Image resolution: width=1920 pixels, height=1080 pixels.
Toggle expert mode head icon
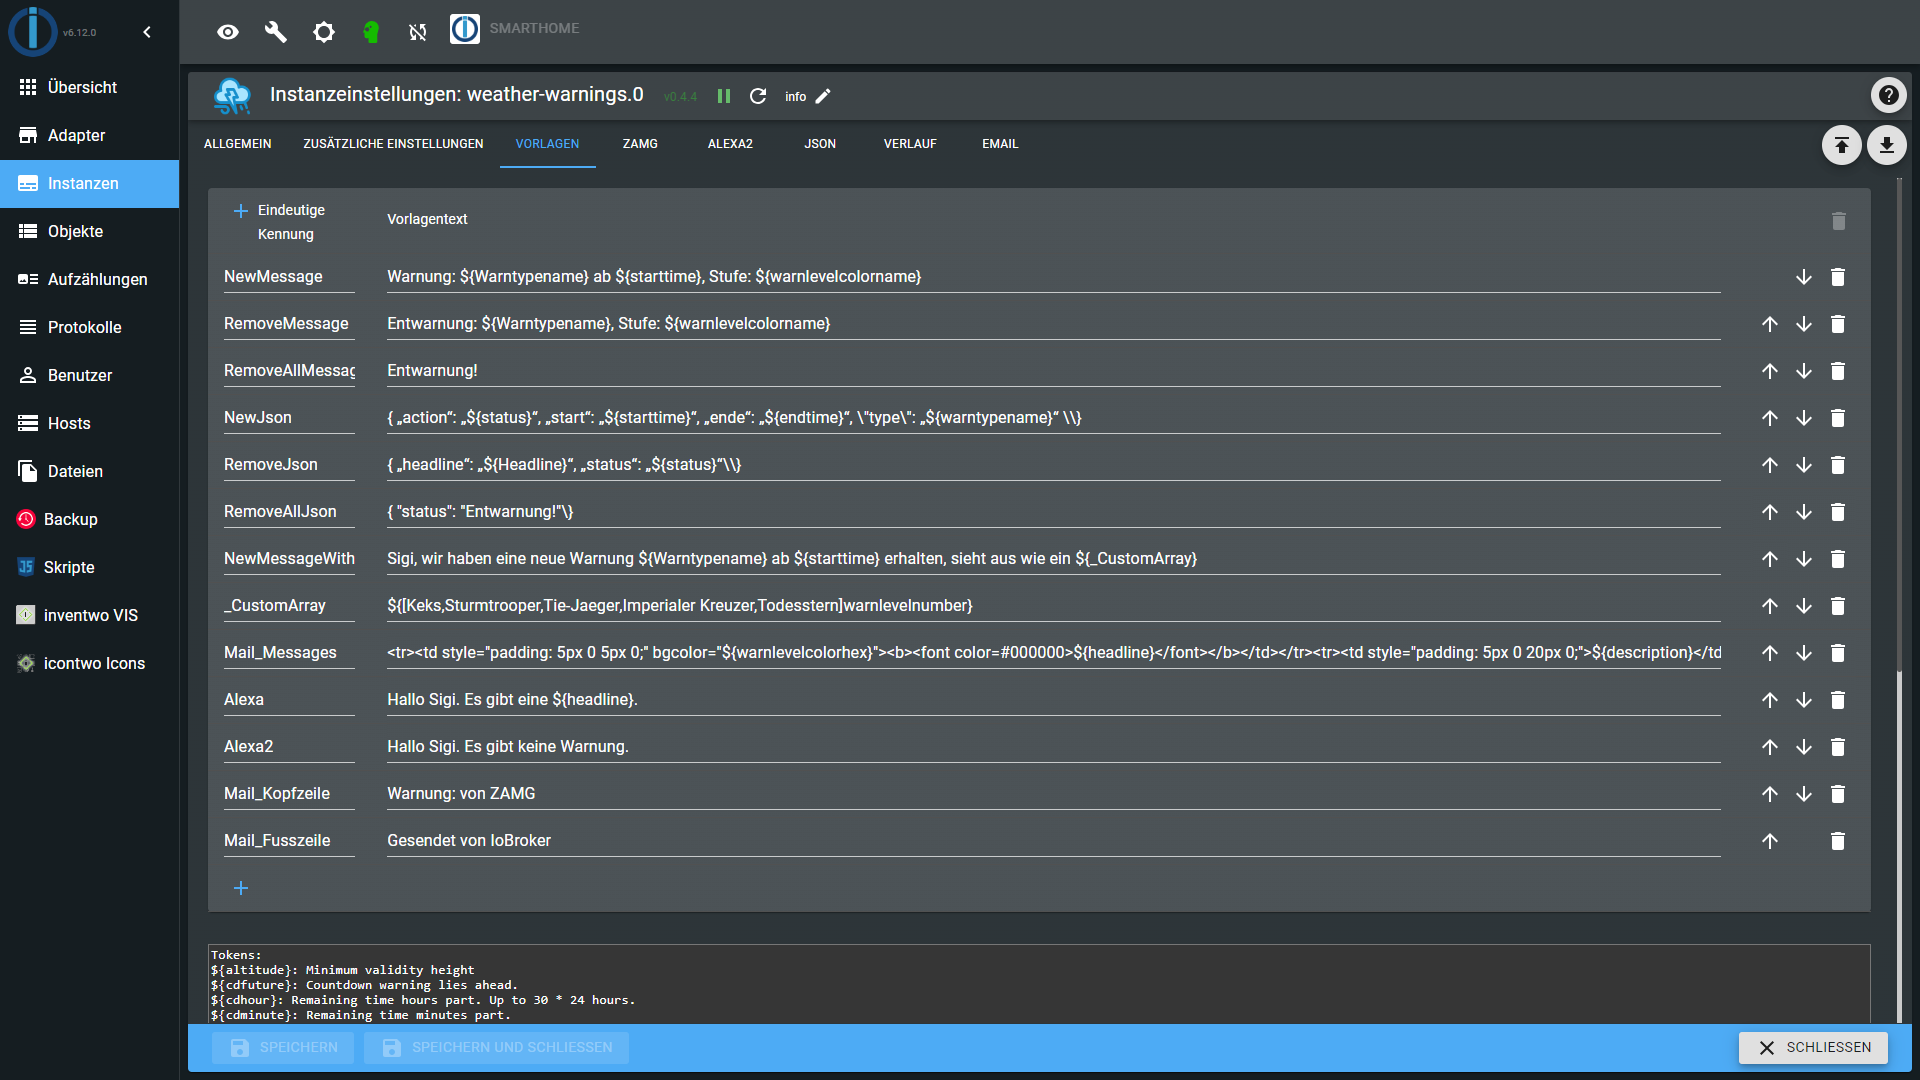[371, 32]
